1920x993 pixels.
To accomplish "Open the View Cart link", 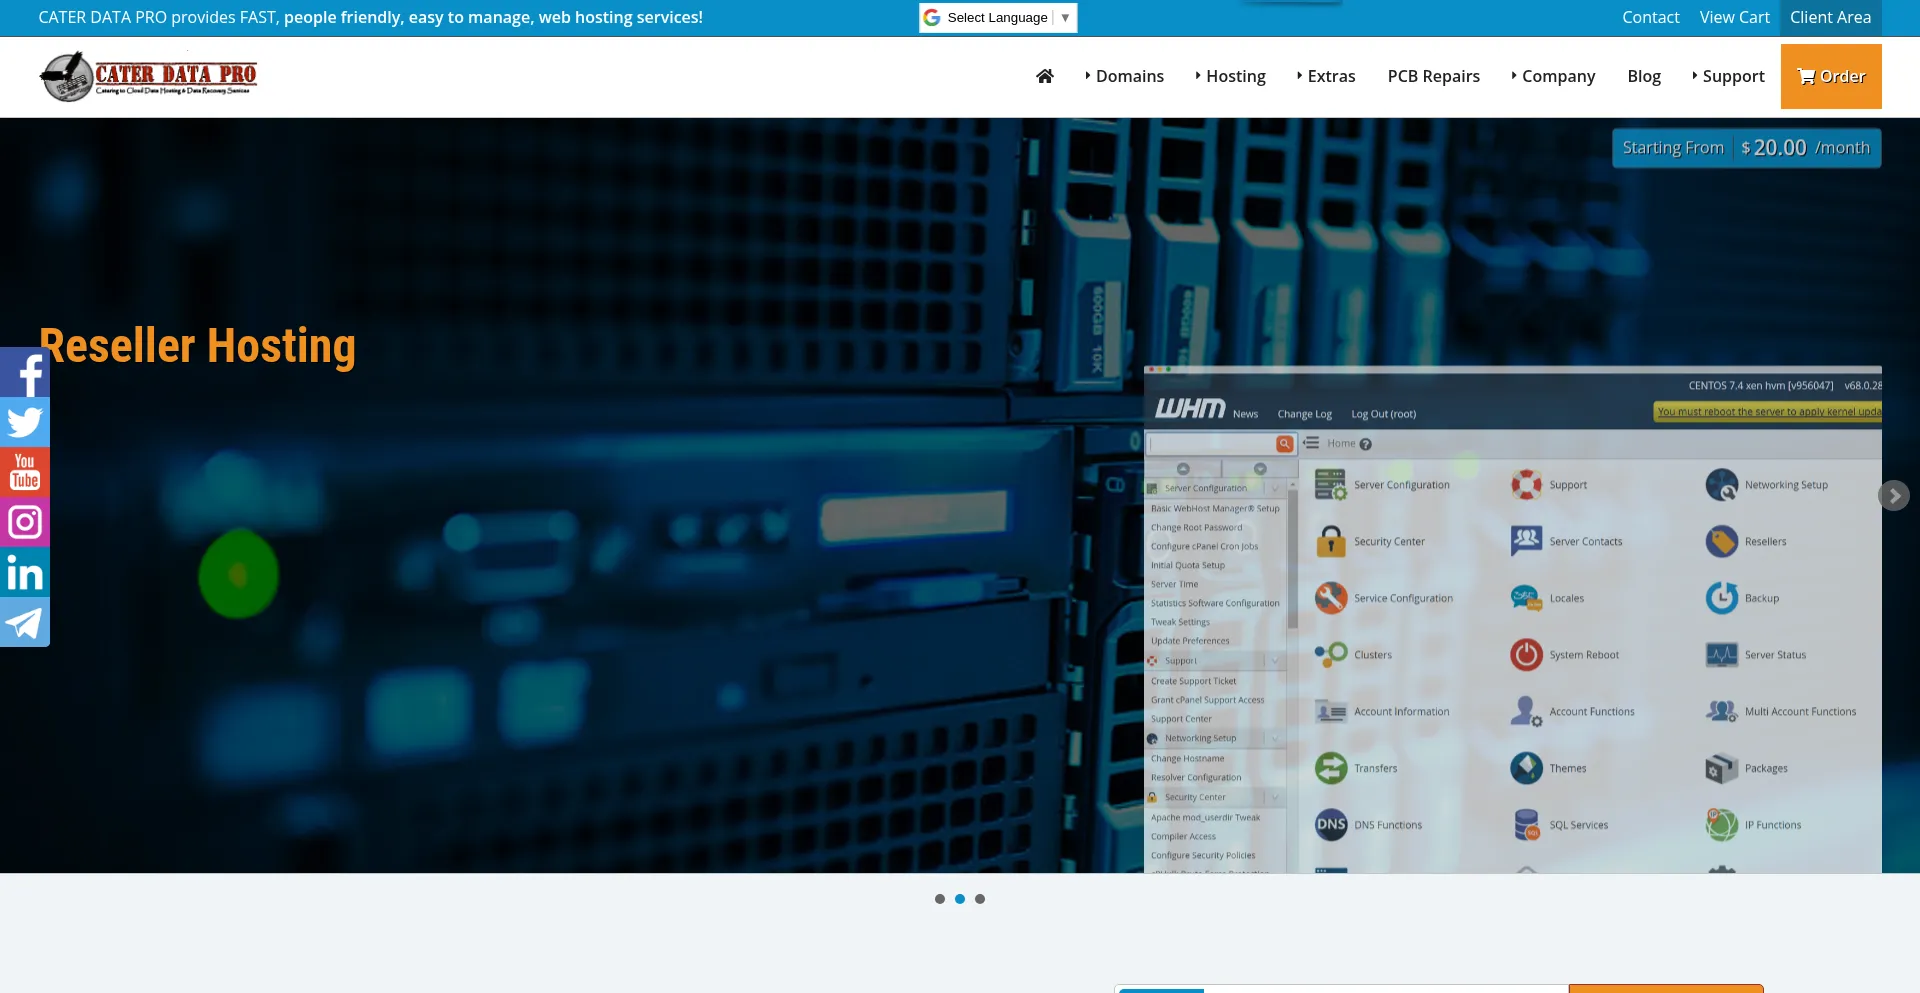I will pos(1735,17).
